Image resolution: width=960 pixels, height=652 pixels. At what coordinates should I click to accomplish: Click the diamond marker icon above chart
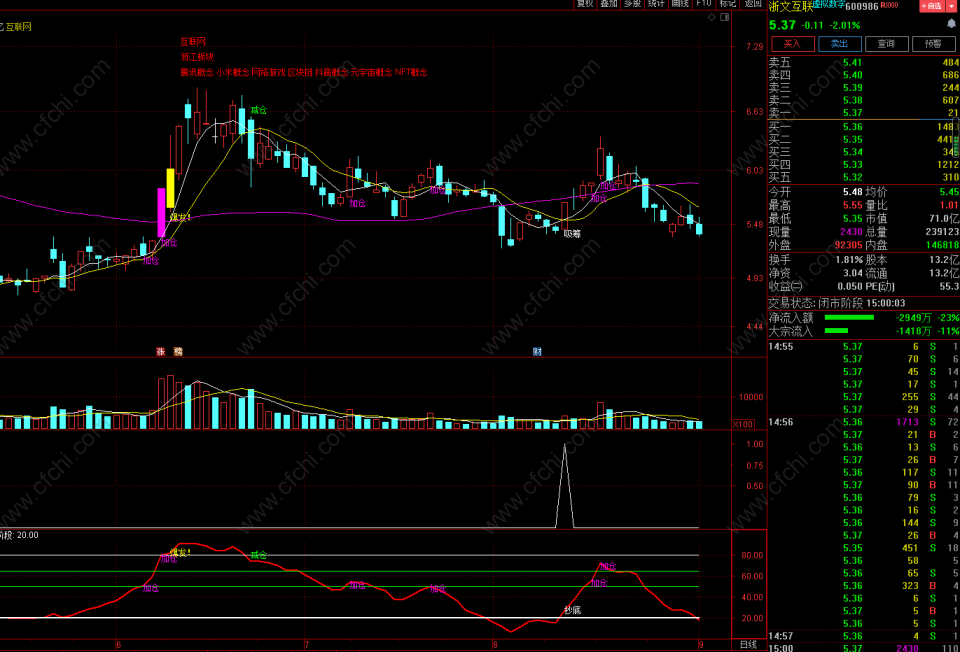click(x=711, y=18)
